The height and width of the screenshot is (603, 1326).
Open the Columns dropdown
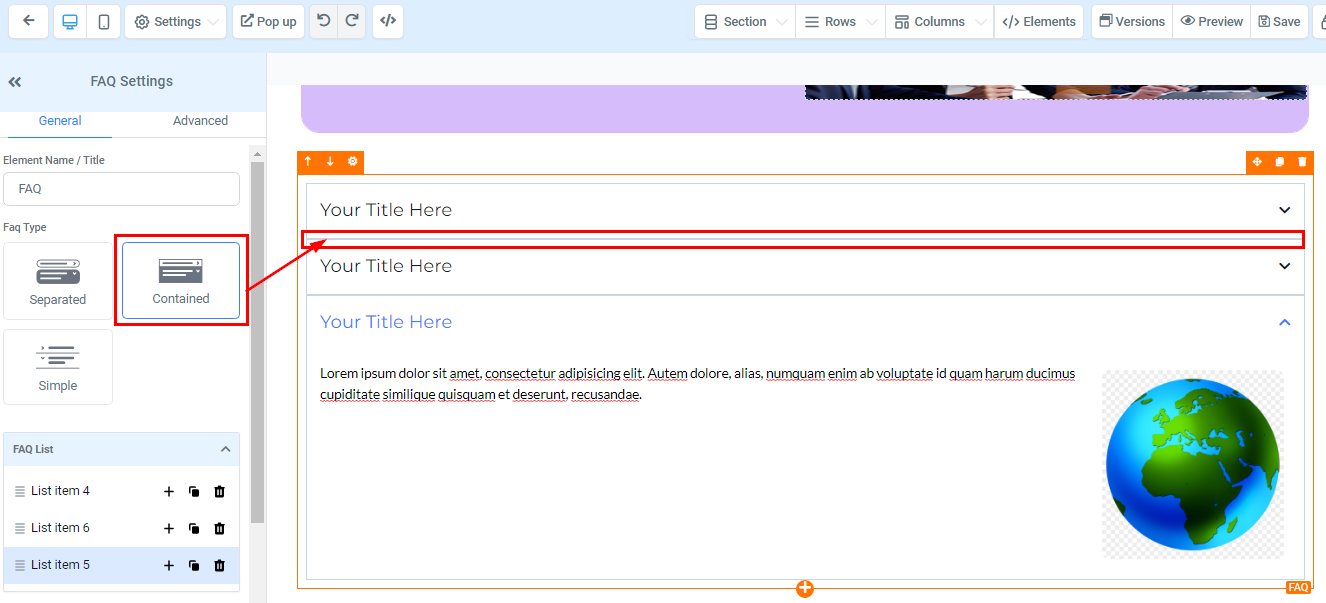(x=939, y=21)
